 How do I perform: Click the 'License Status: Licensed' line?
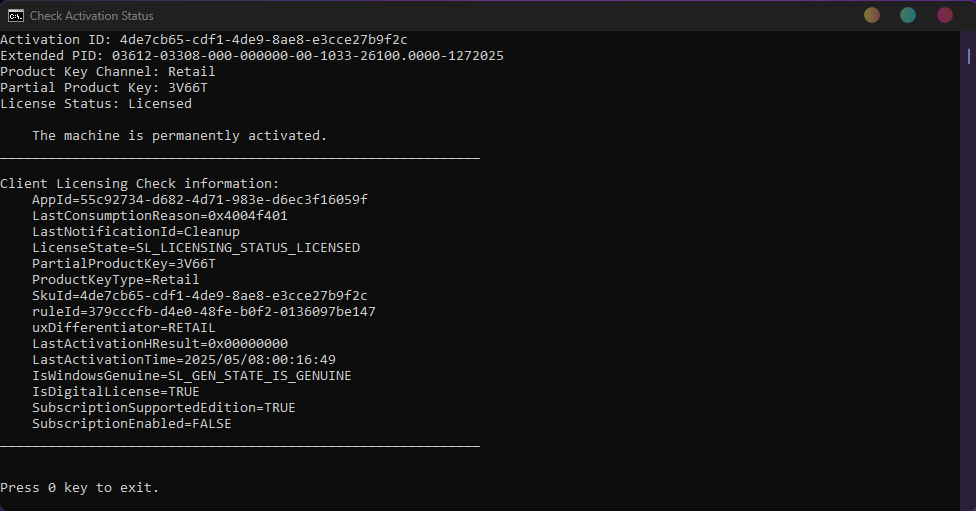pyautogui.click(x=95, y=103)
